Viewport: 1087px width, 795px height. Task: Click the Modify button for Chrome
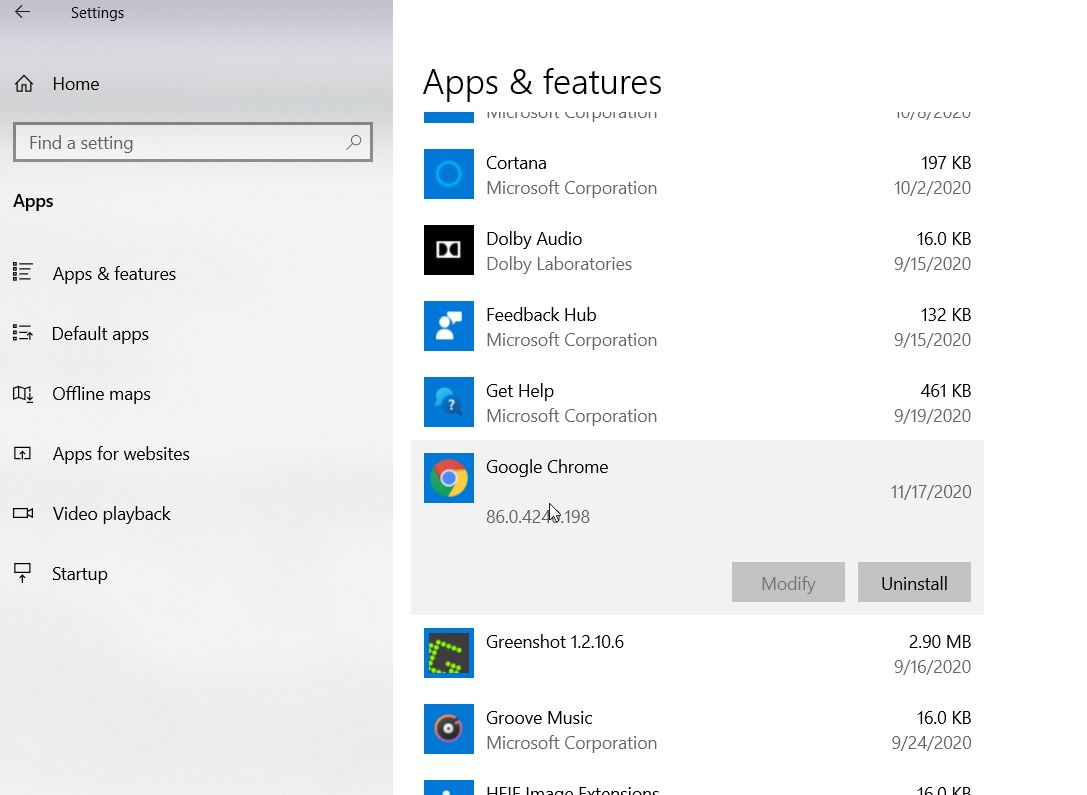[x=788, y=582]
